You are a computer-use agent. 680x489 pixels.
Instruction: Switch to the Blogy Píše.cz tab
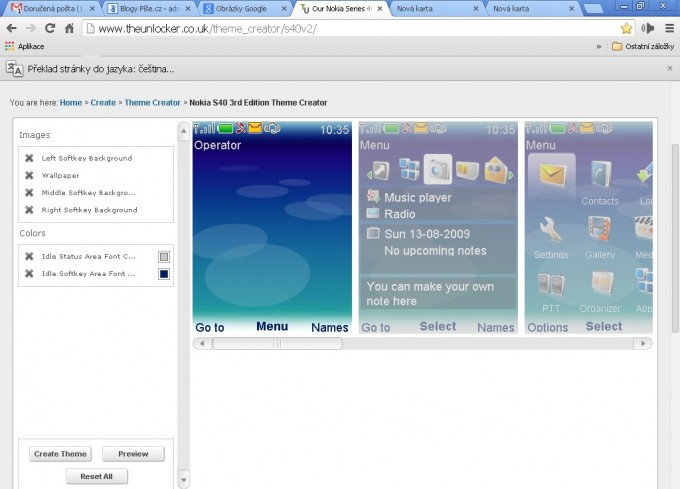click(x=147, y=8)
